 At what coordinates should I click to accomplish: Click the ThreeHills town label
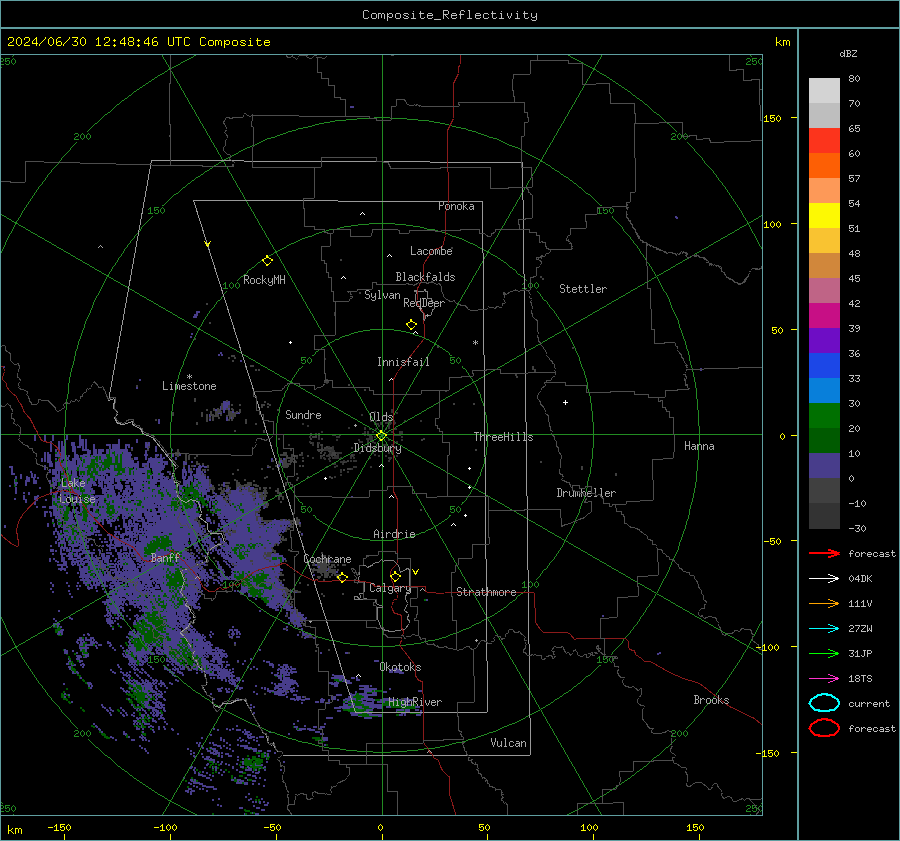(503, 437)
